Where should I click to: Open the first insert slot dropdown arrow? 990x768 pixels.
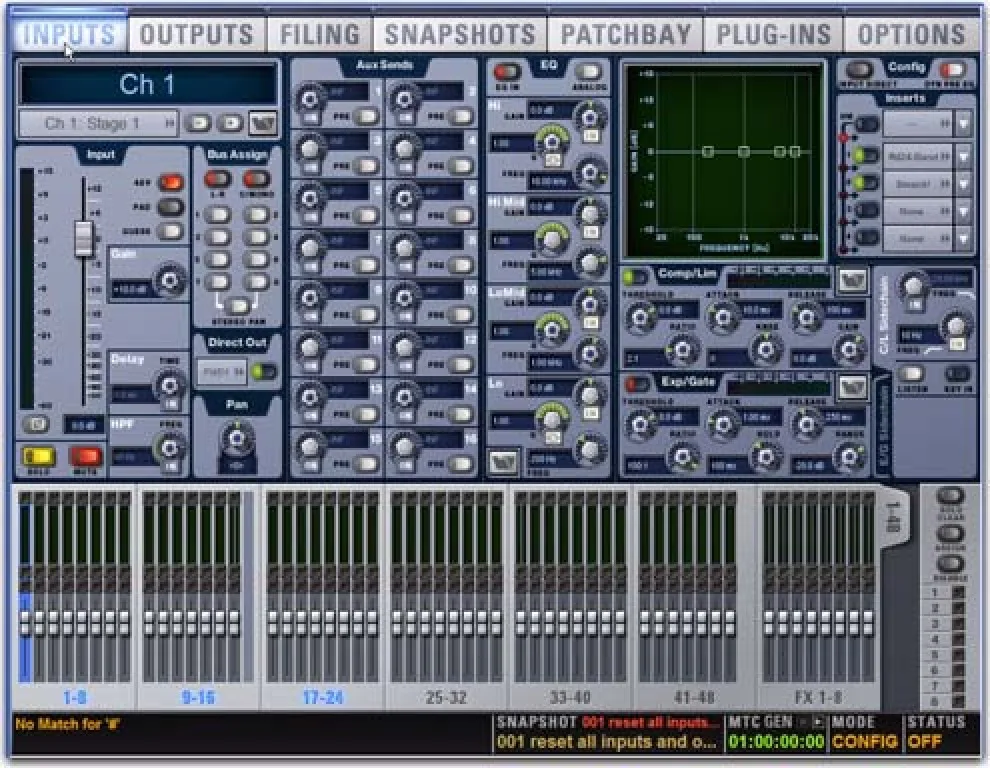(x=963, y=124)
